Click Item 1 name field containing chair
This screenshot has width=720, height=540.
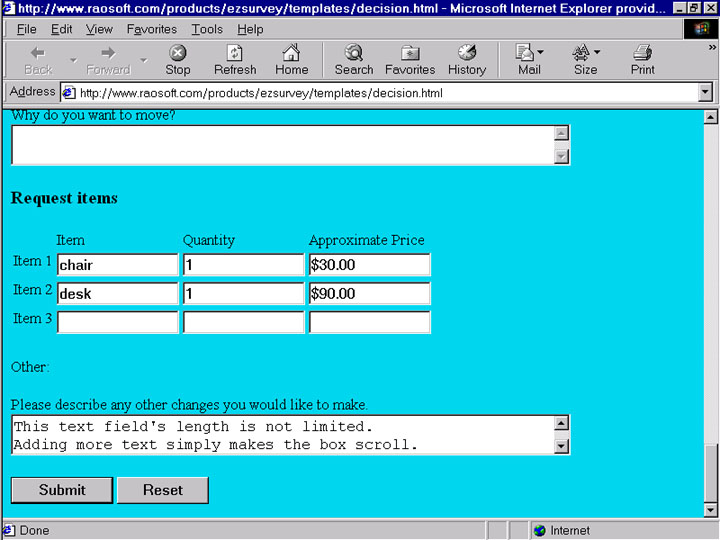(x=118, y=264)
